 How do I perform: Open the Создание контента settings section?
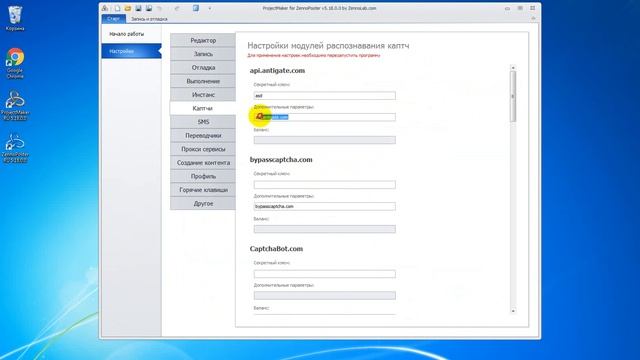point(203,162)
